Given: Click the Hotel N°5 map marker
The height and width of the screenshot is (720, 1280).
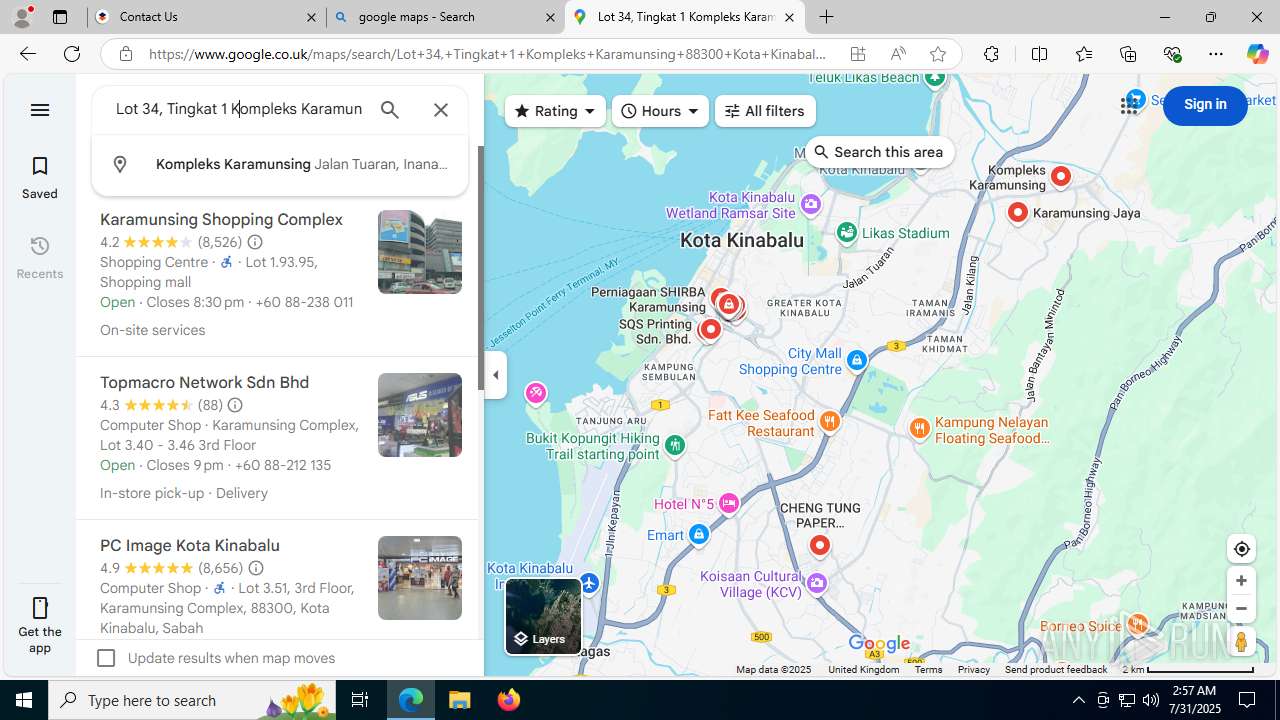Looking at the screenshot, I should (728, 503).
